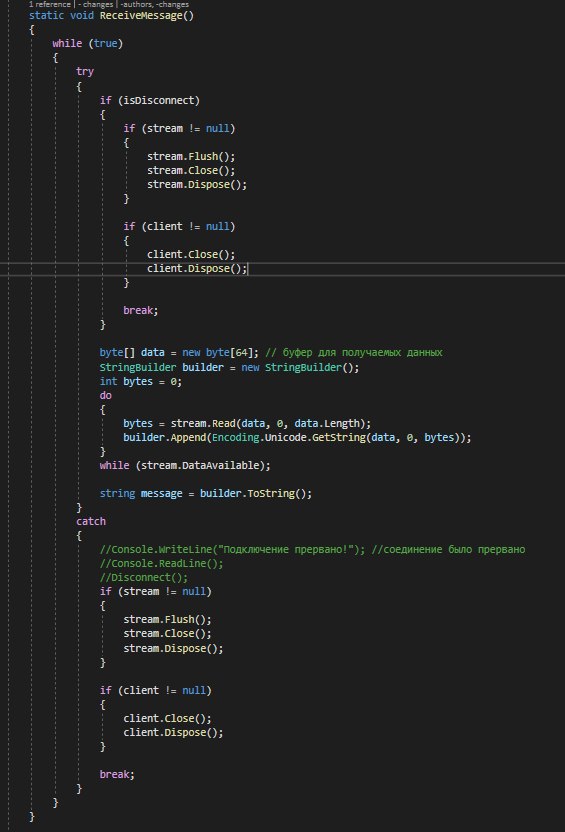This screenshot has height=832, width=565.
Task: Click stream.Dispose() inside the catch block
Action: coord(173,648)
